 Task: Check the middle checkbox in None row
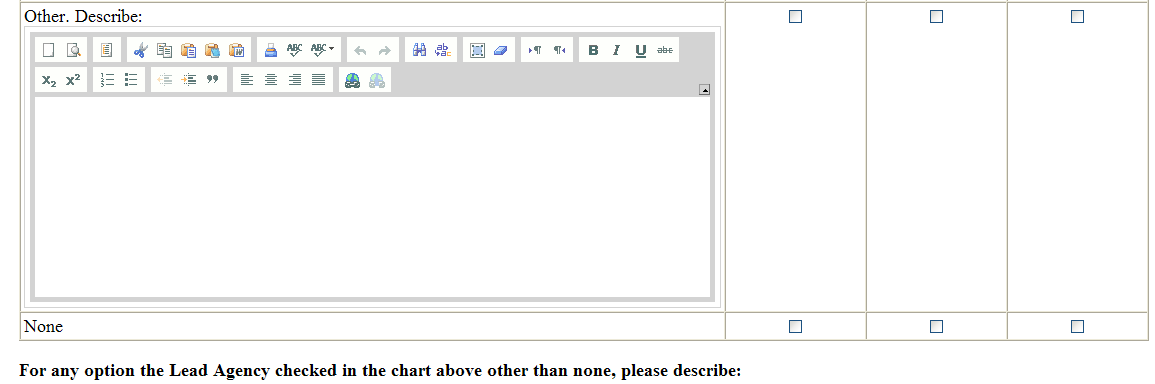(936, 326)
